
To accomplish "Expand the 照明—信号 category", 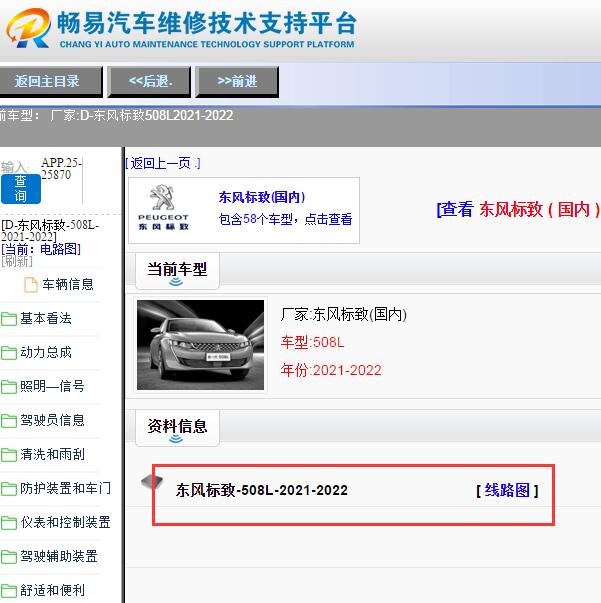I will [52, 386].
